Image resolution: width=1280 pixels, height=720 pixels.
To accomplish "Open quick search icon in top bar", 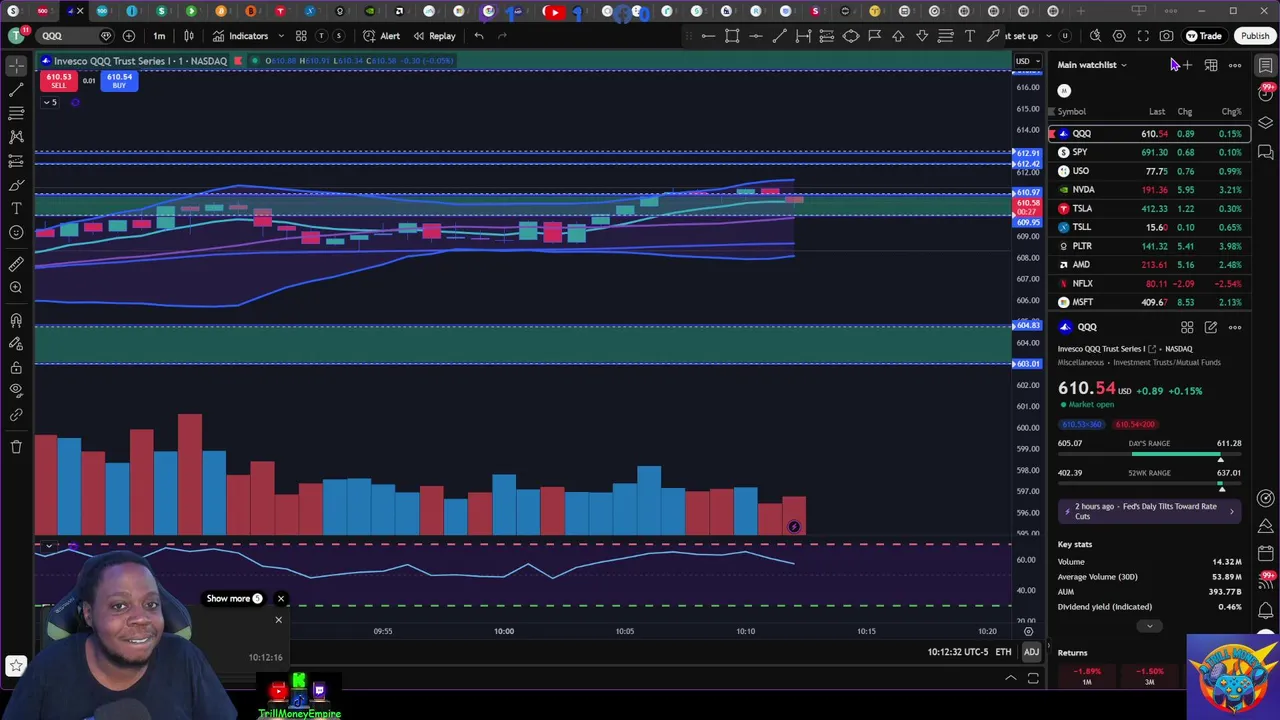I will point(1095,36).
